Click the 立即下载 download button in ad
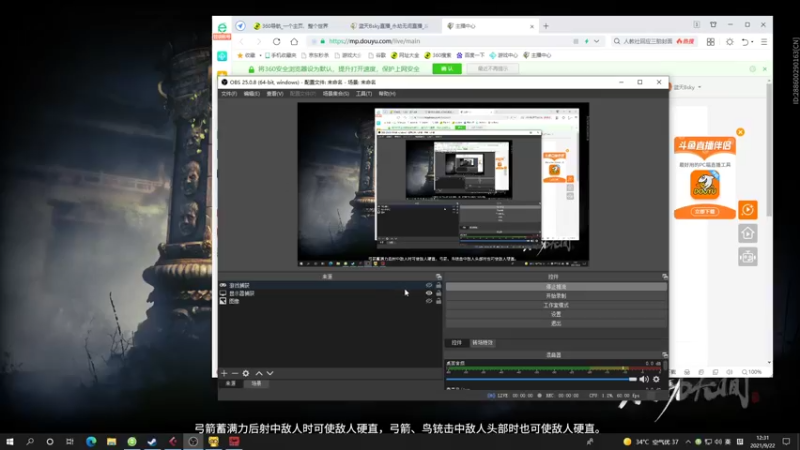The height and width of the screenshot is (450, 800). [705, 211]
